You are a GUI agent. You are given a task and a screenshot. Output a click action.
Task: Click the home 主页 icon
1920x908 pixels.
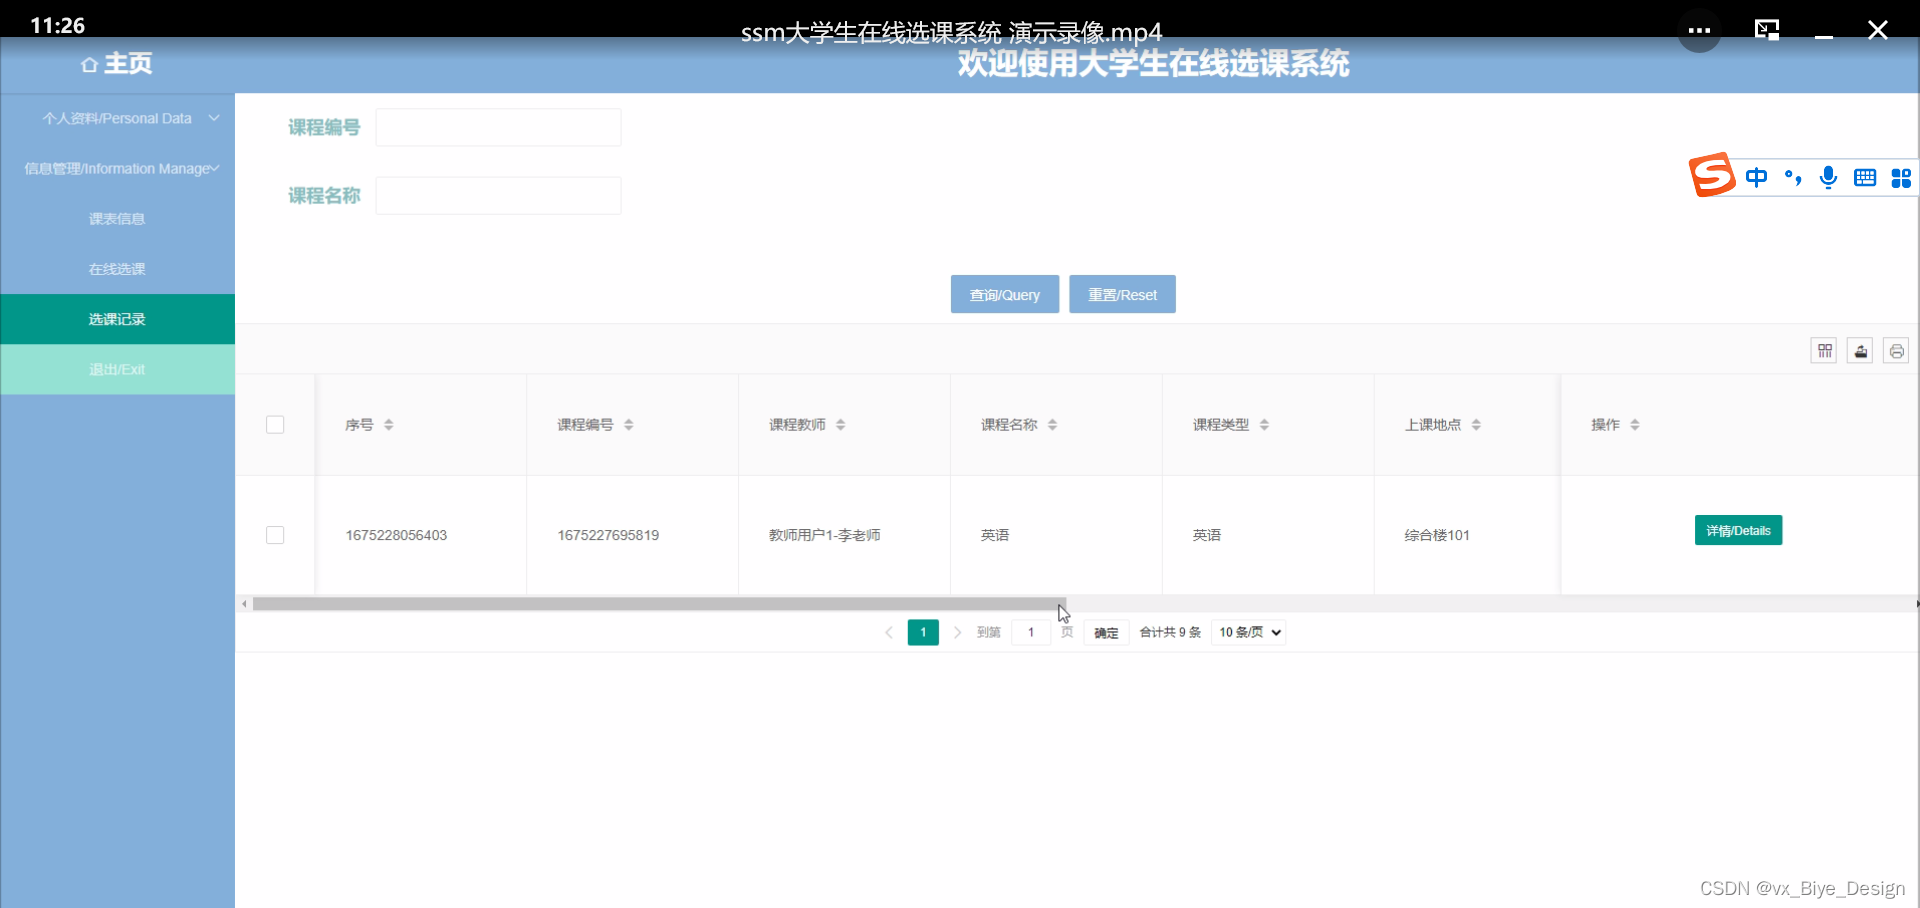(x=89, y=65)
